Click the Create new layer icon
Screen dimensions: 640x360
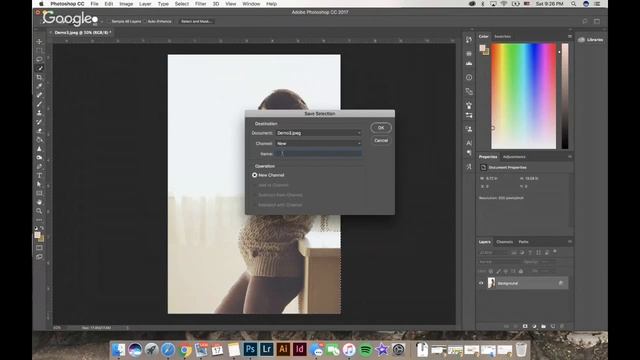[553, 327]
